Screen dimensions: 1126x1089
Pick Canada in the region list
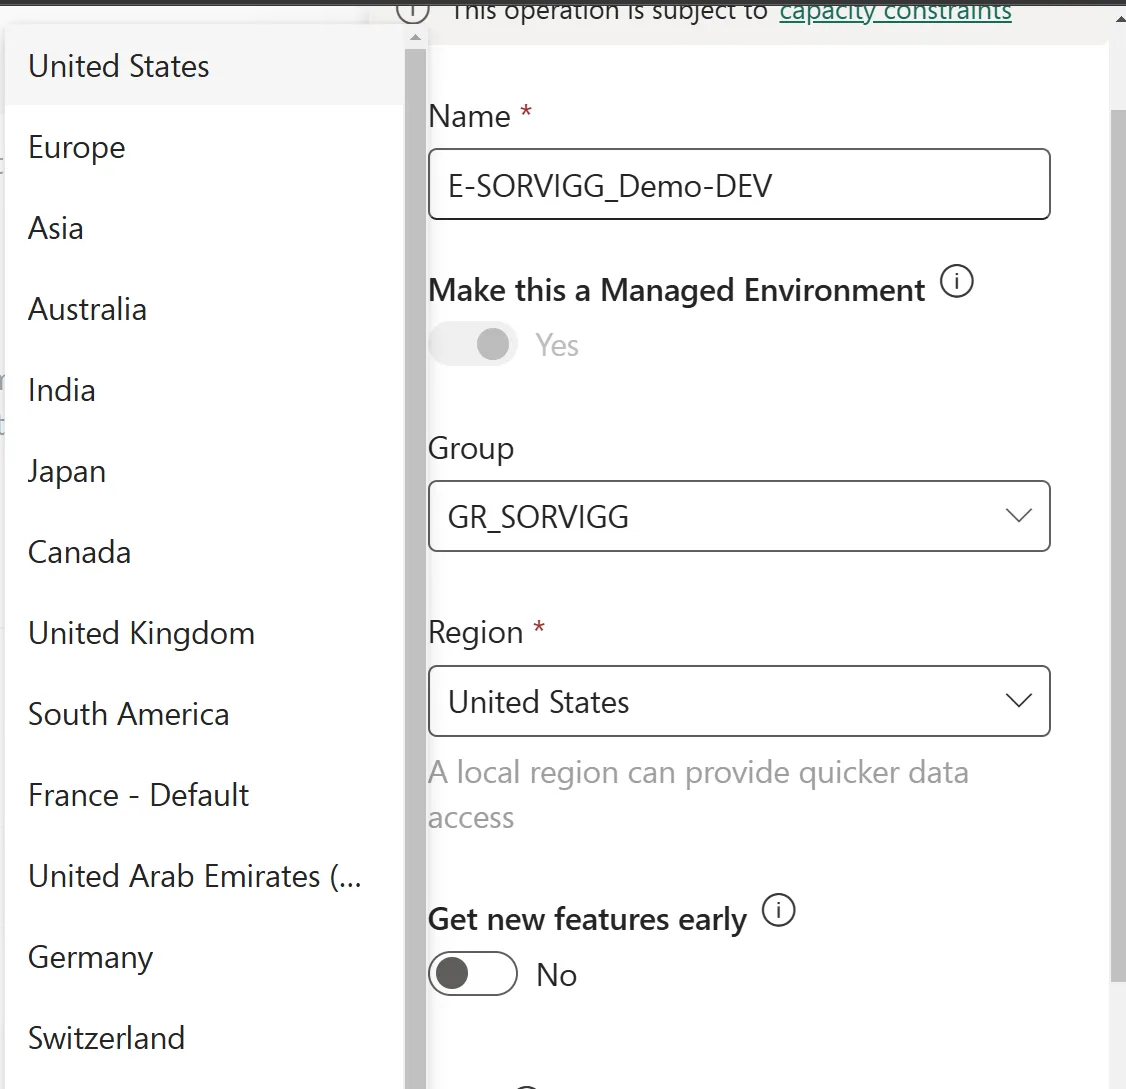click(204, 552)
